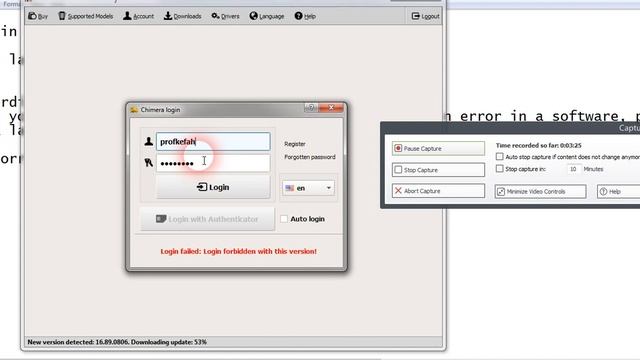
Task: Click the username field containing profkefah
Action: [213, 142]
